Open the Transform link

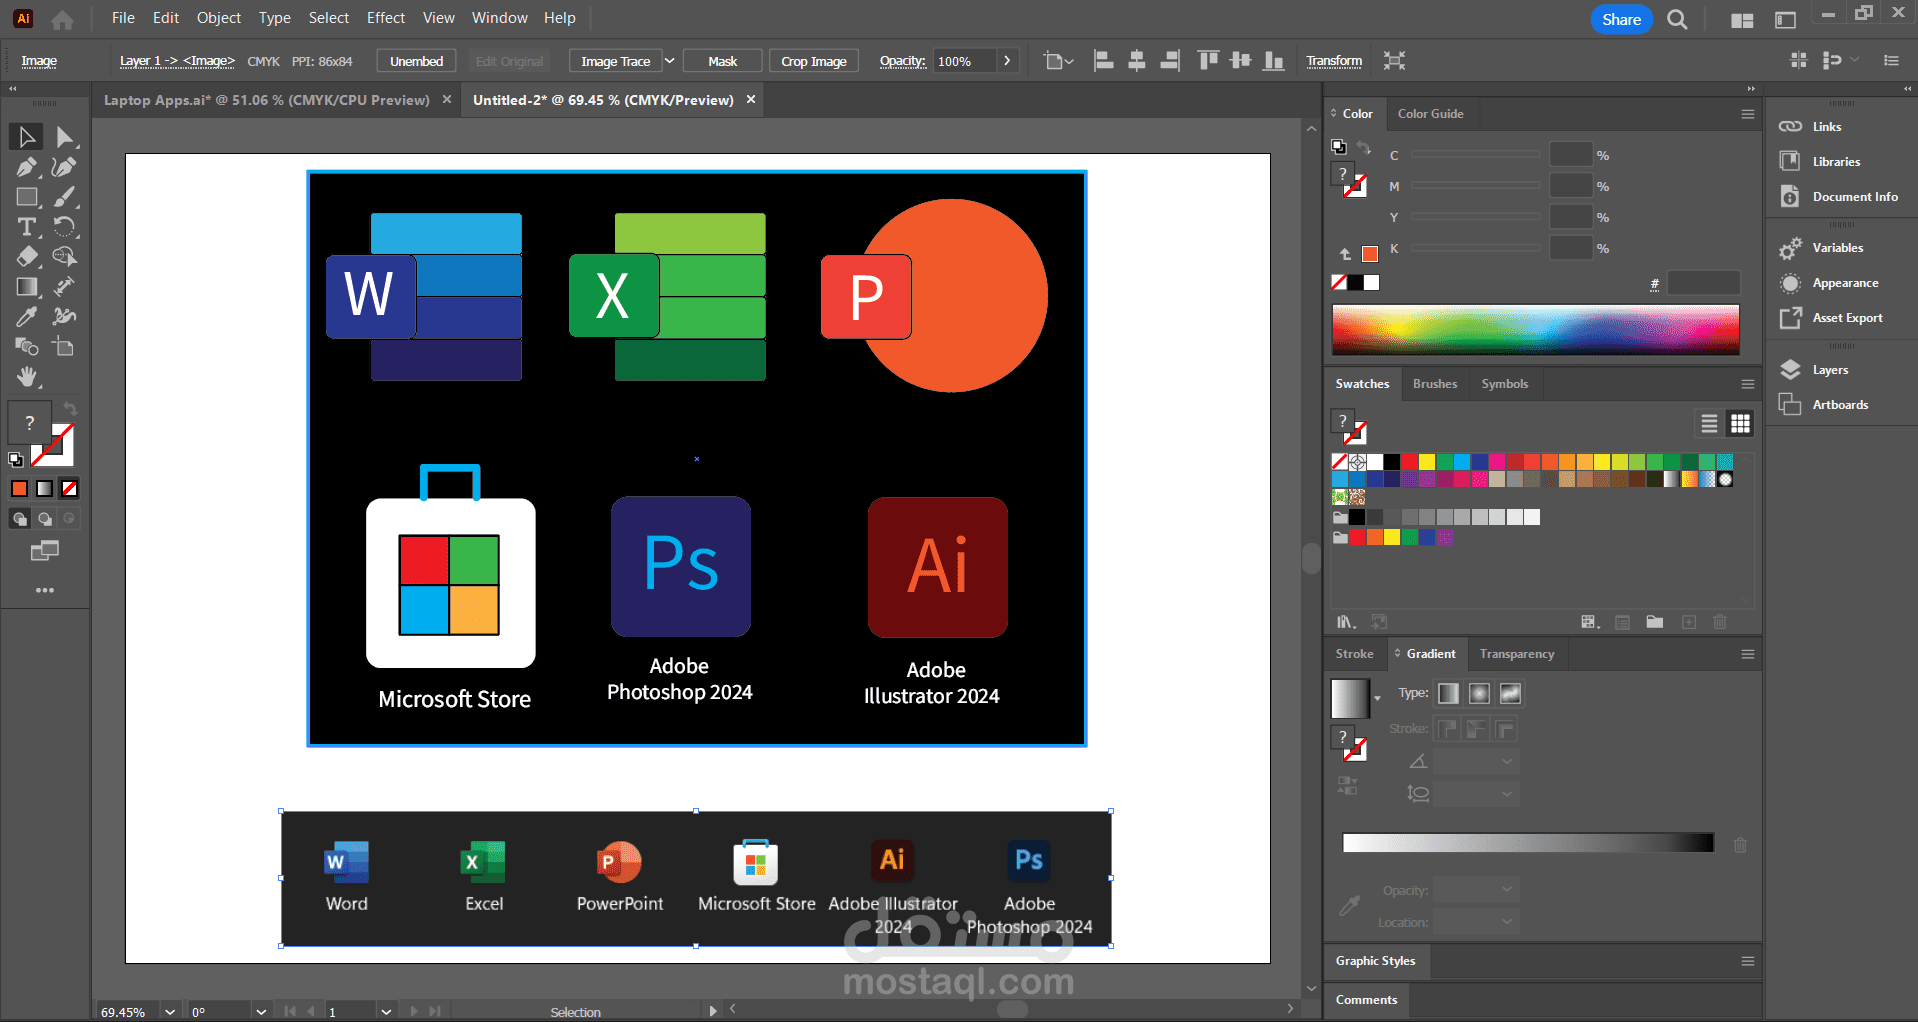tap(1334, 61)
